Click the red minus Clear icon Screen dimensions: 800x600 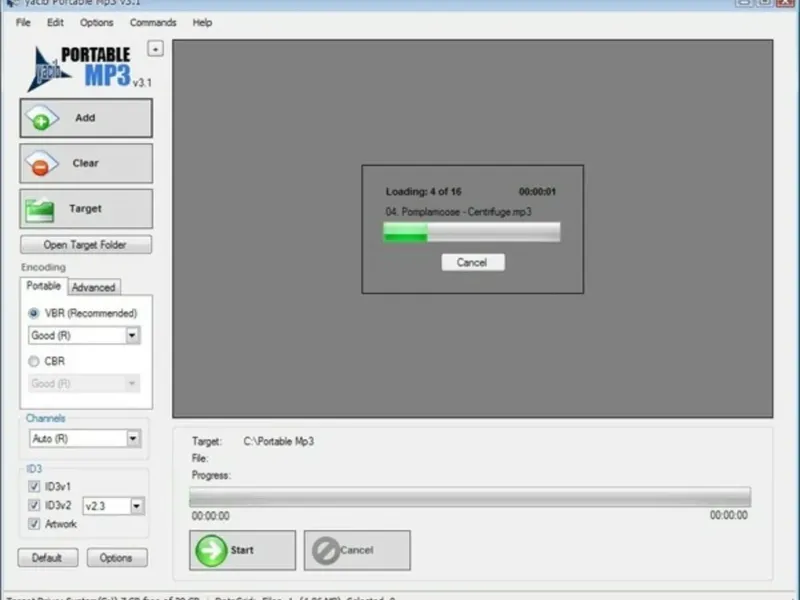[x=42, y=163]
